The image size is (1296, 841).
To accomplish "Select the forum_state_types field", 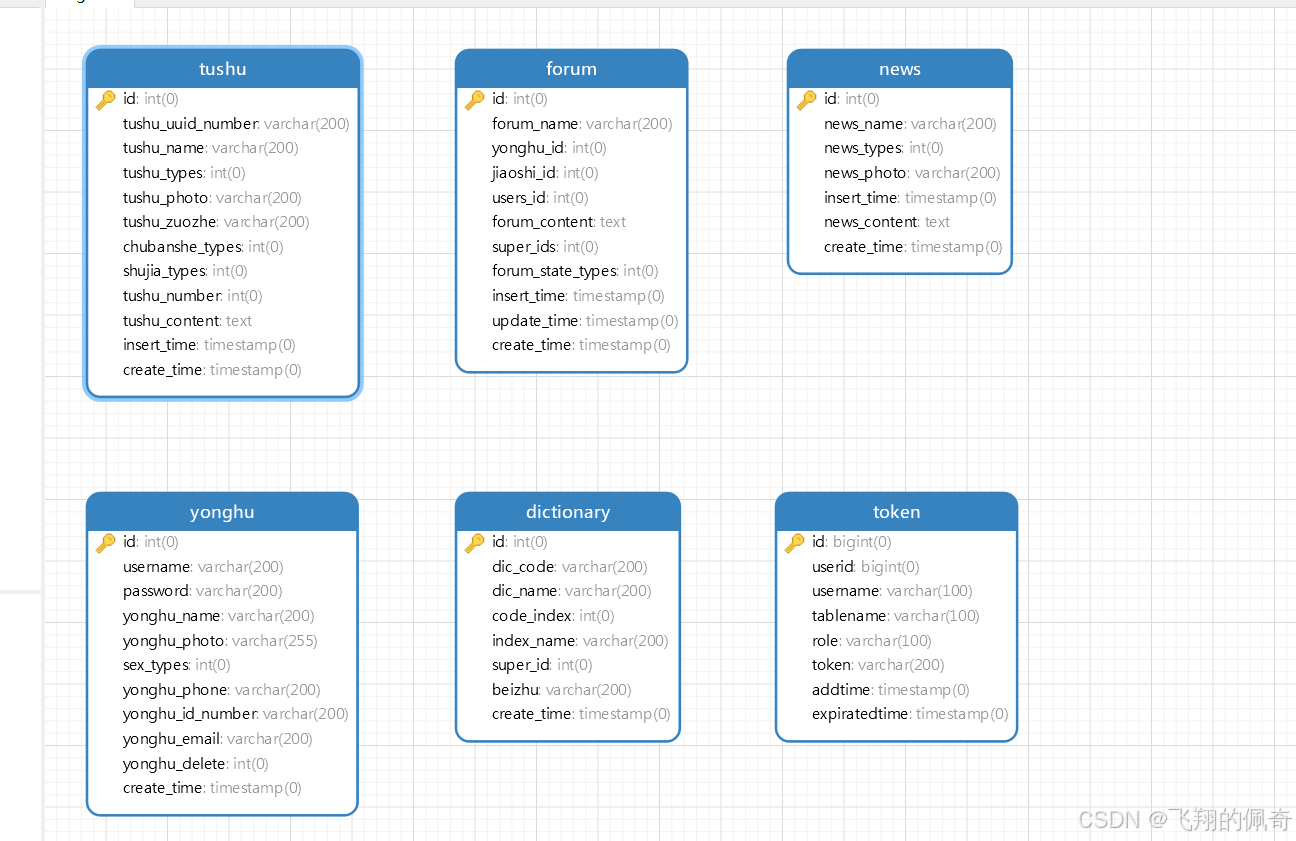I will 575,271.
